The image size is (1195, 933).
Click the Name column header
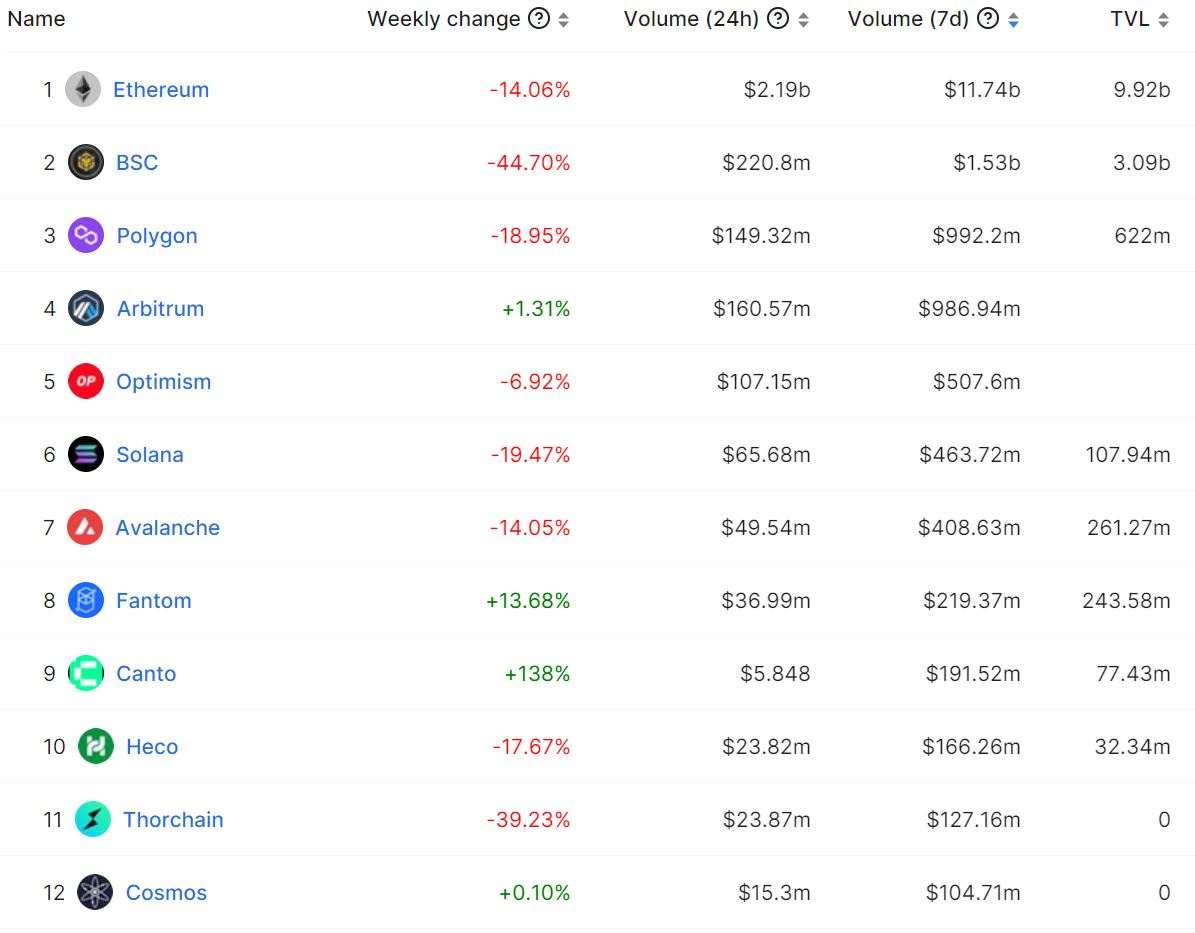click(x=36, y=19)
